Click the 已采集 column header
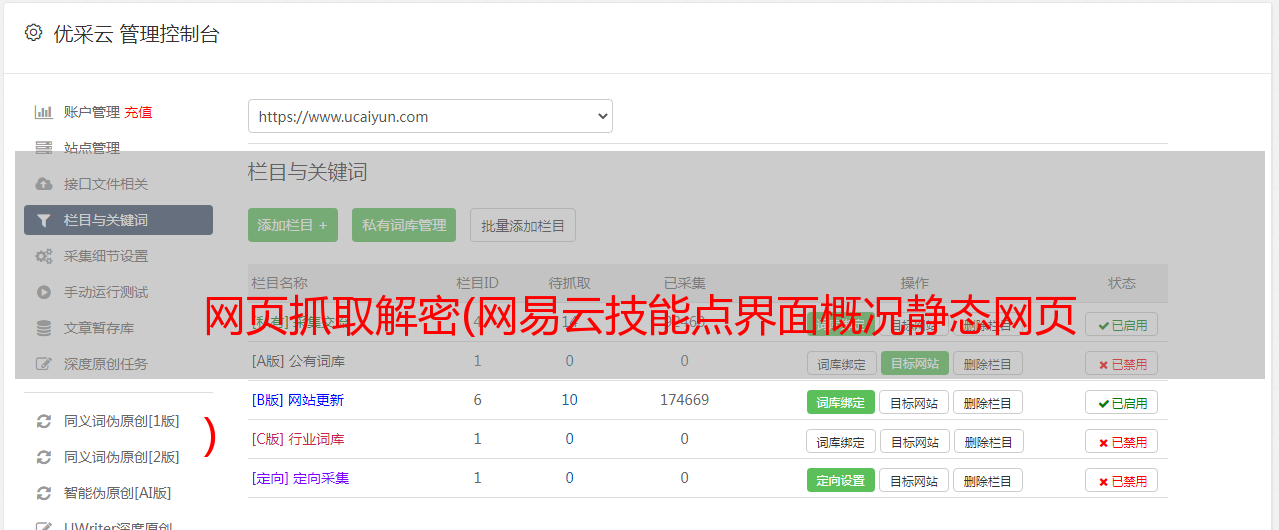Screen dimensions: 1279x530 click(x=685, y=283)
